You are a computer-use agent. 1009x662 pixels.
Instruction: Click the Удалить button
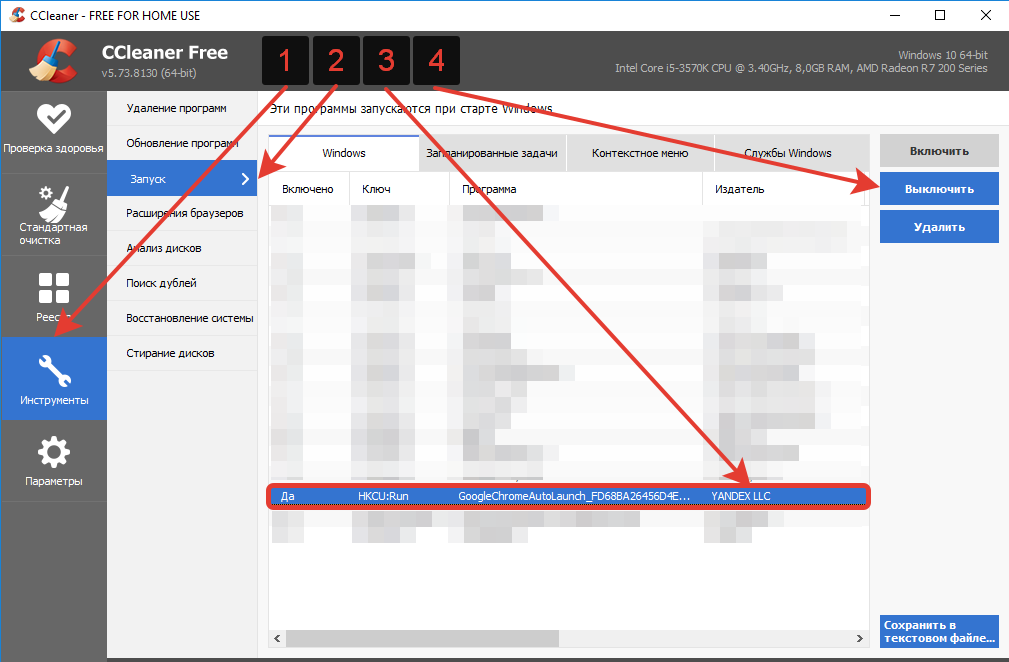pos(939,226)
